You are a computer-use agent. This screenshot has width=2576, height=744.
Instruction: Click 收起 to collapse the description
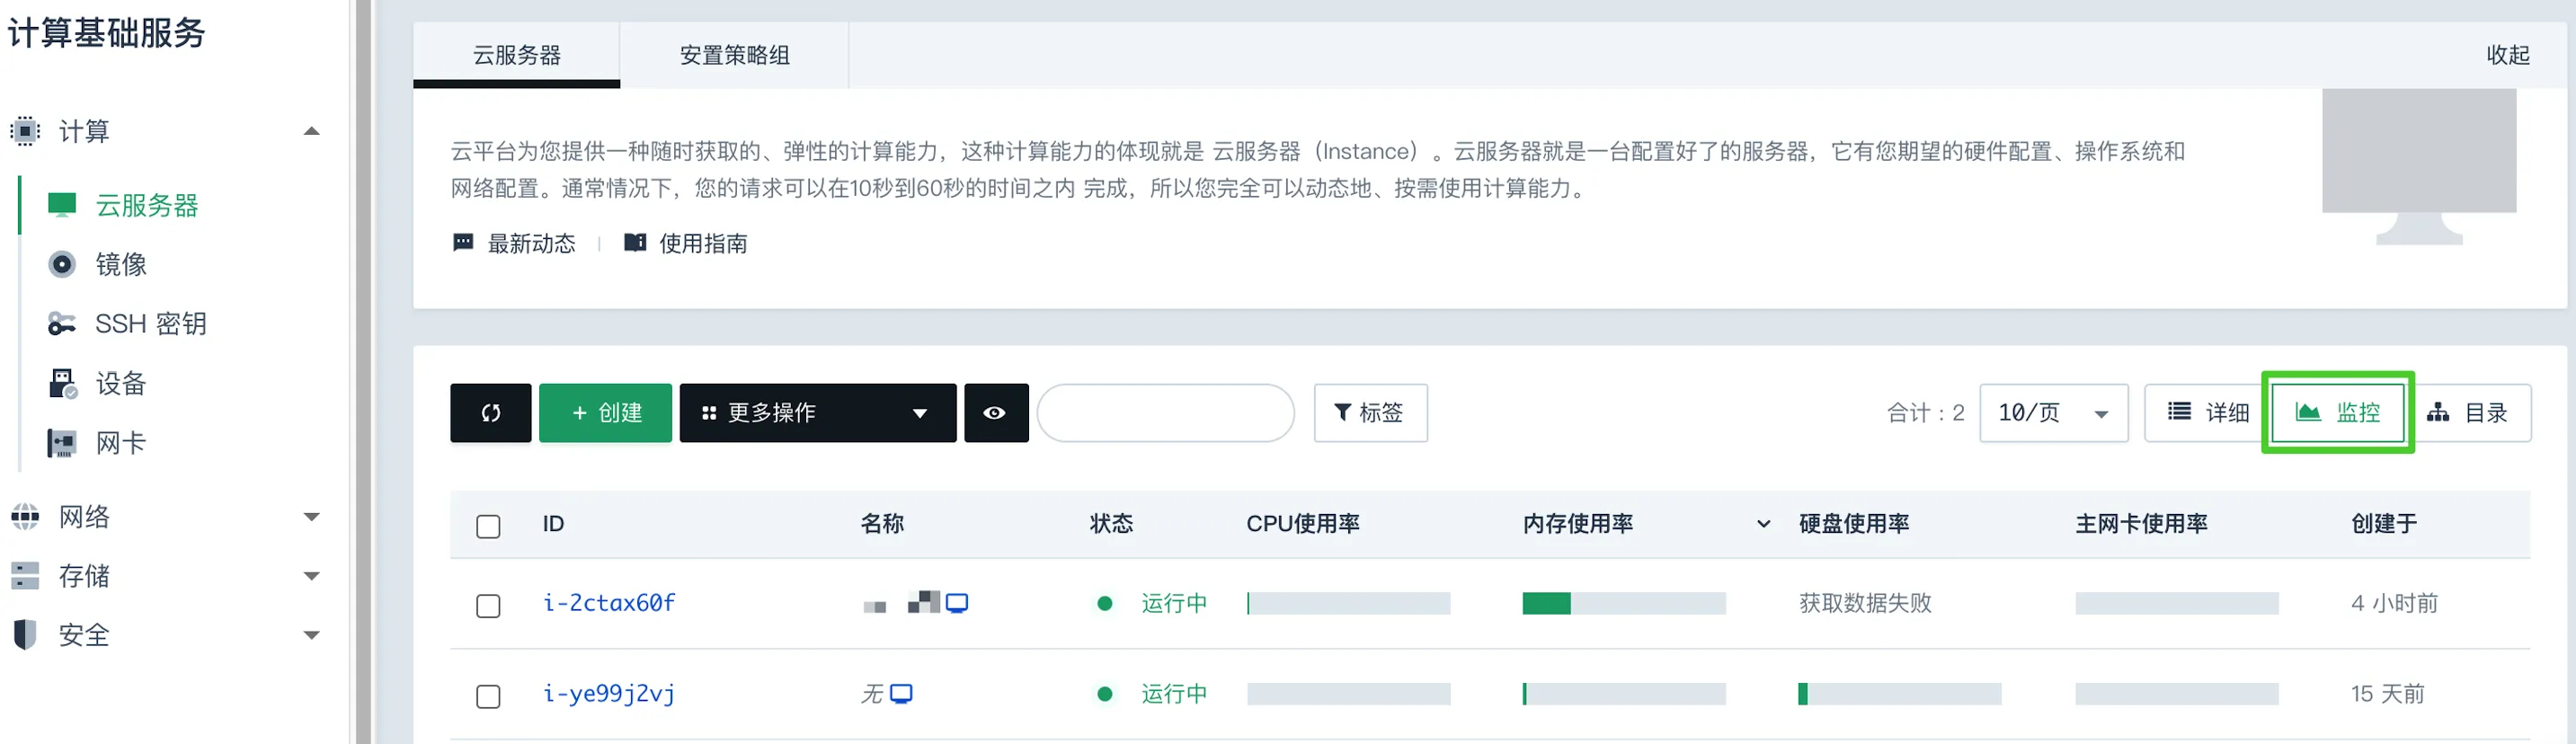(x=2508, y=55)
